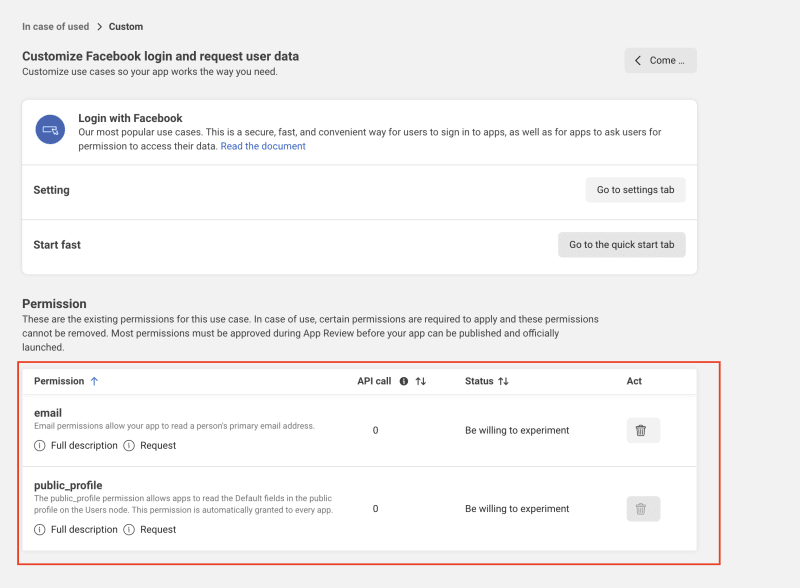This screenshot has width=800, height=588.
Task: Sort by Status using the arrows
Action: [x=503, y=381]
